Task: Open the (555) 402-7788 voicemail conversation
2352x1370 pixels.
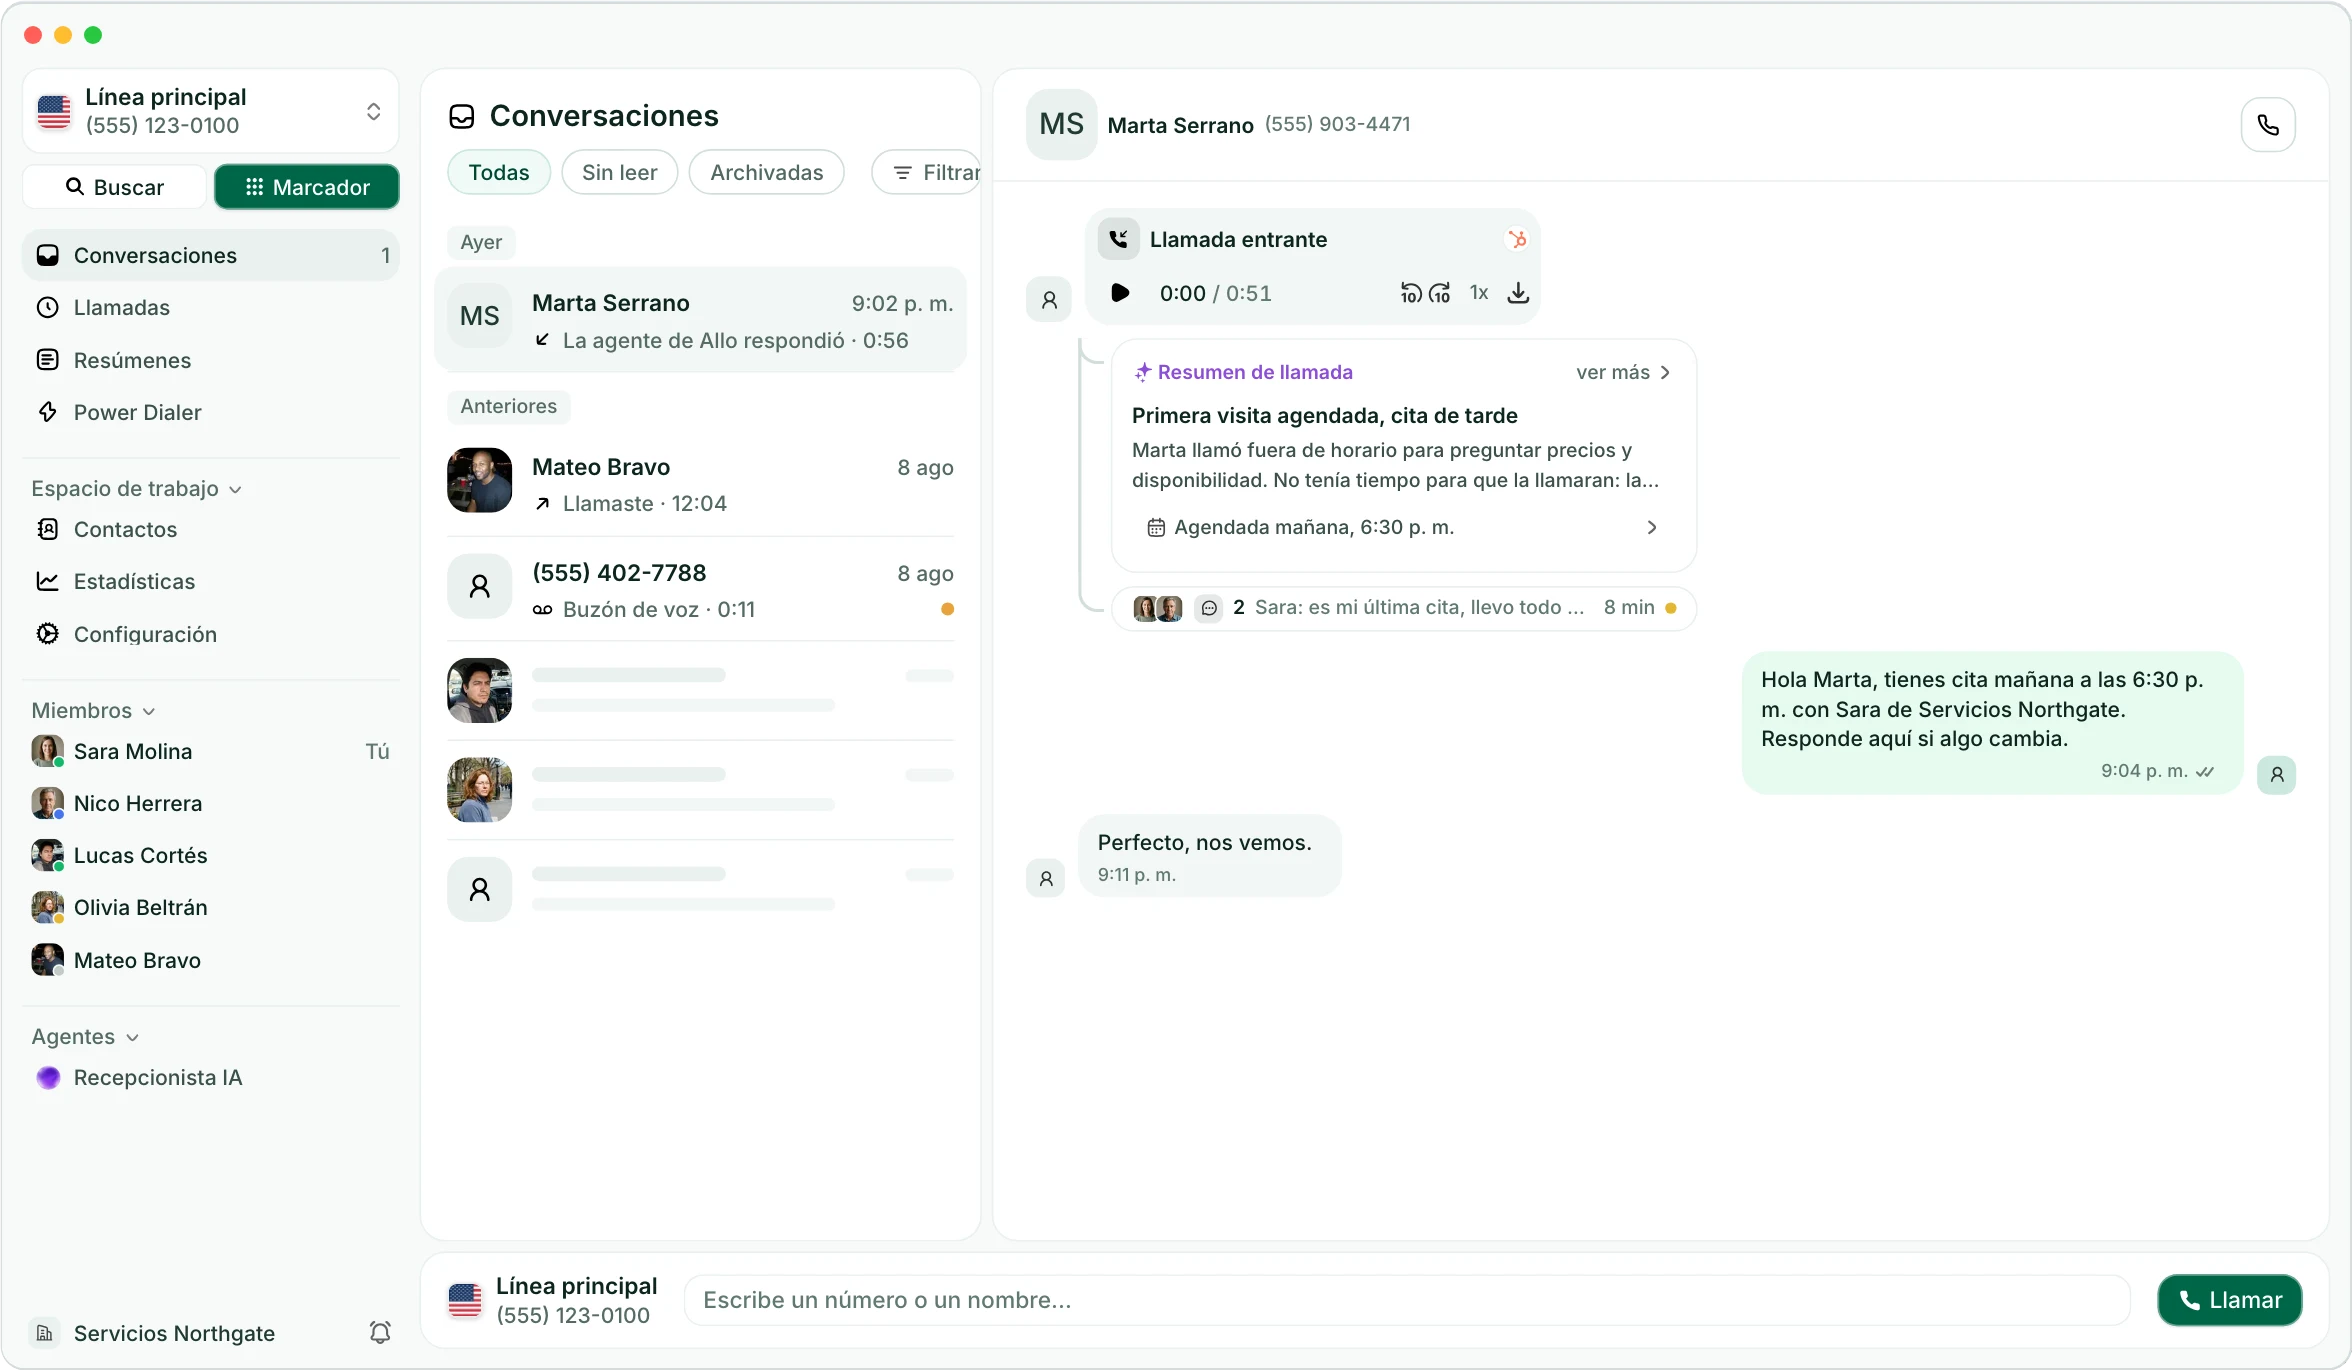Action: (700, 590)
